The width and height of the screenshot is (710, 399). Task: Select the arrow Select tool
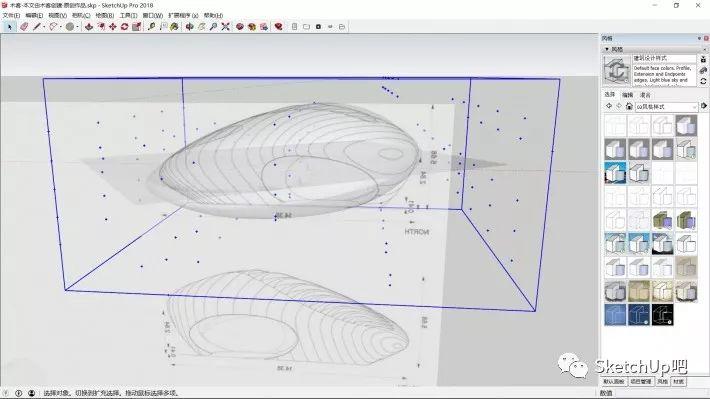pyautogui.click(x=10, y=27)
